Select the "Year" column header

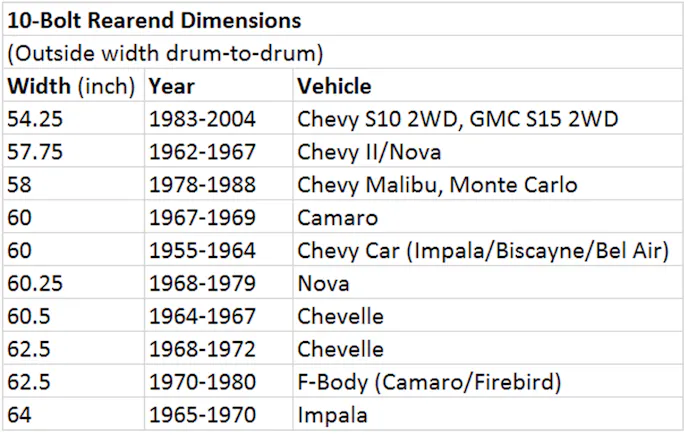click(172, 86)
